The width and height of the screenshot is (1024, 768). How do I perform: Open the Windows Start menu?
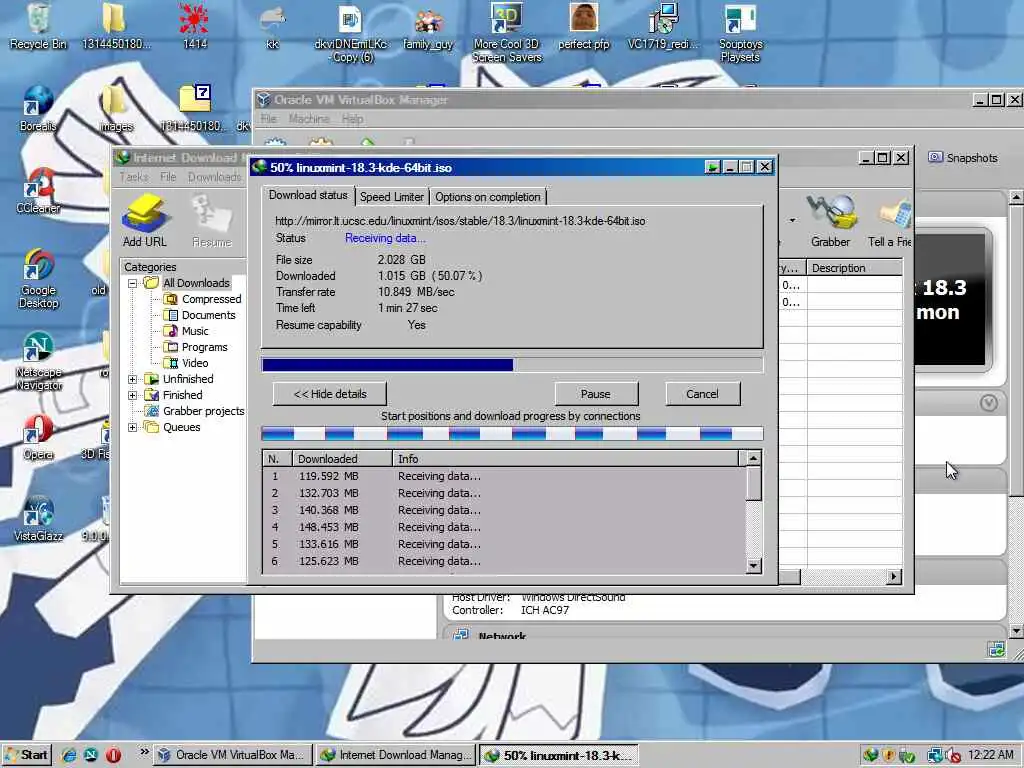(x=26, y=756)
